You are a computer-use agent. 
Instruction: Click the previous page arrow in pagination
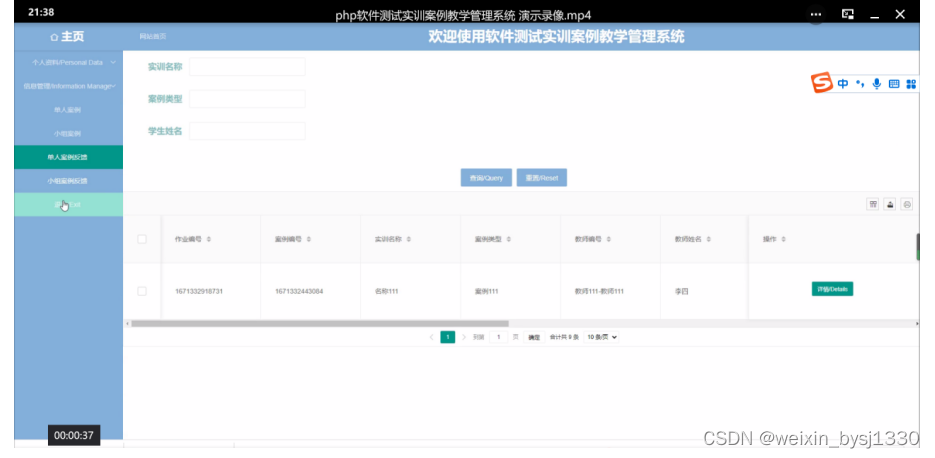[x=432, y=337]
